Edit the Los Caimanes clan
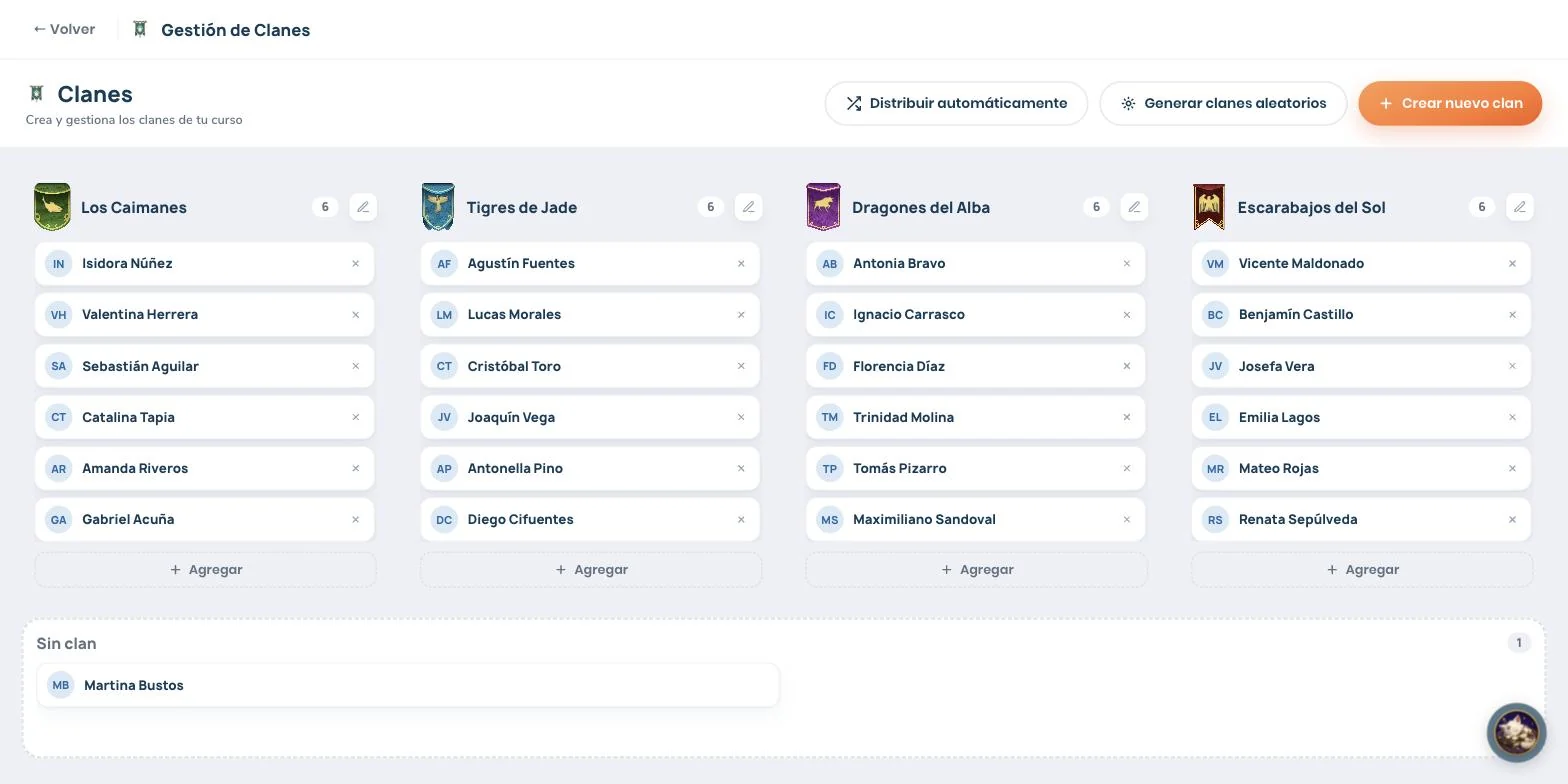The width and height of the screenshot is (1568, 784). [363, 207]
